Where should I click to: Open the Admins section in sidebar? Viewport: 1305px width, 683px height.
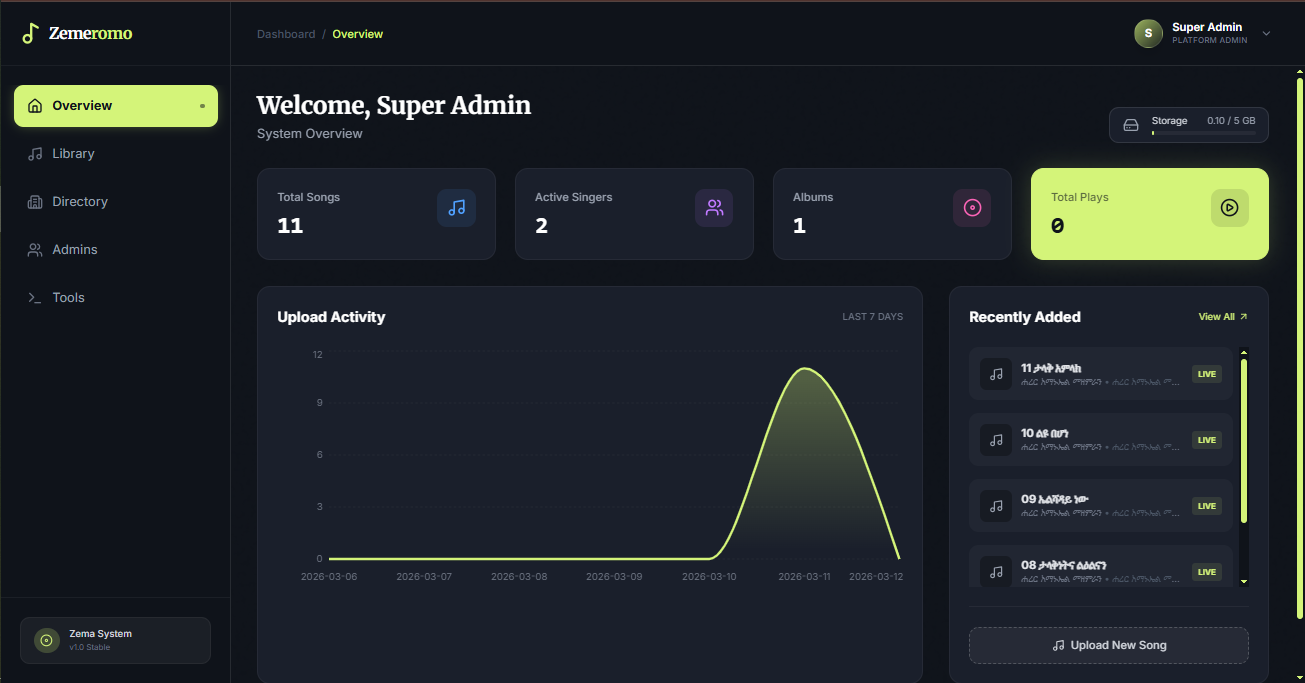point(116,250)
